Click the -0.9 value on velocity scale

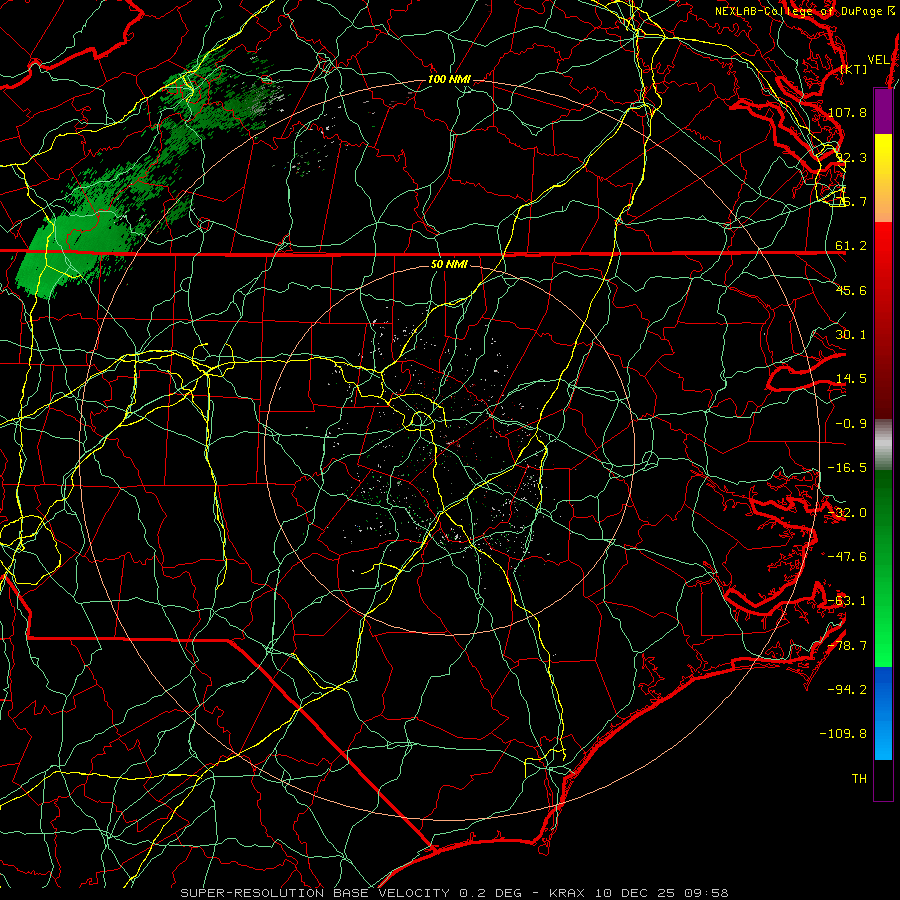(851, 424)
